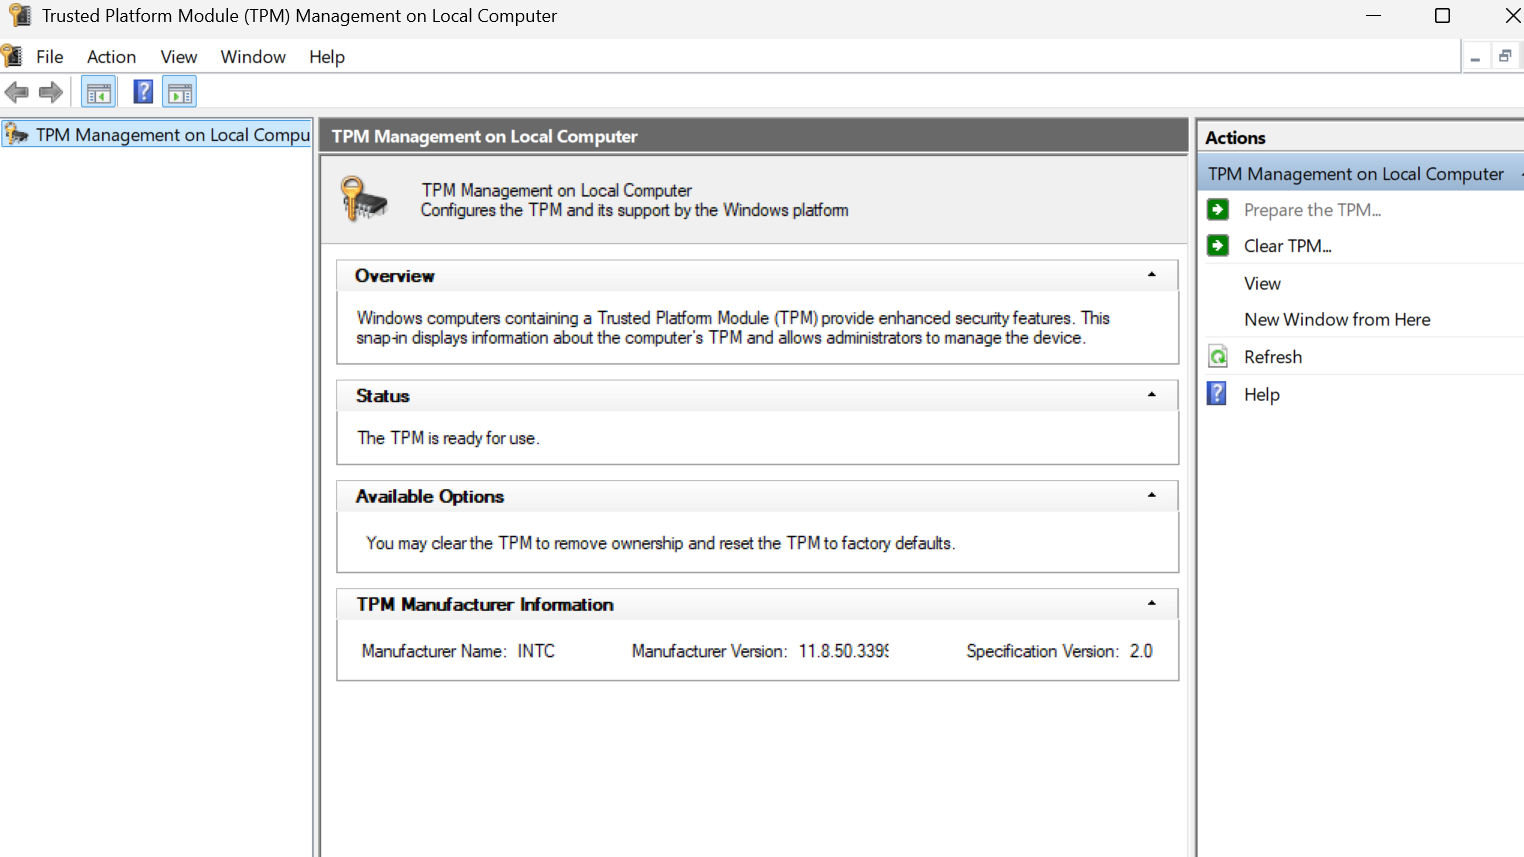Click the green Clear TPM arrow icon
Screen dimensions: 1524x857
tap(1218, 246)
